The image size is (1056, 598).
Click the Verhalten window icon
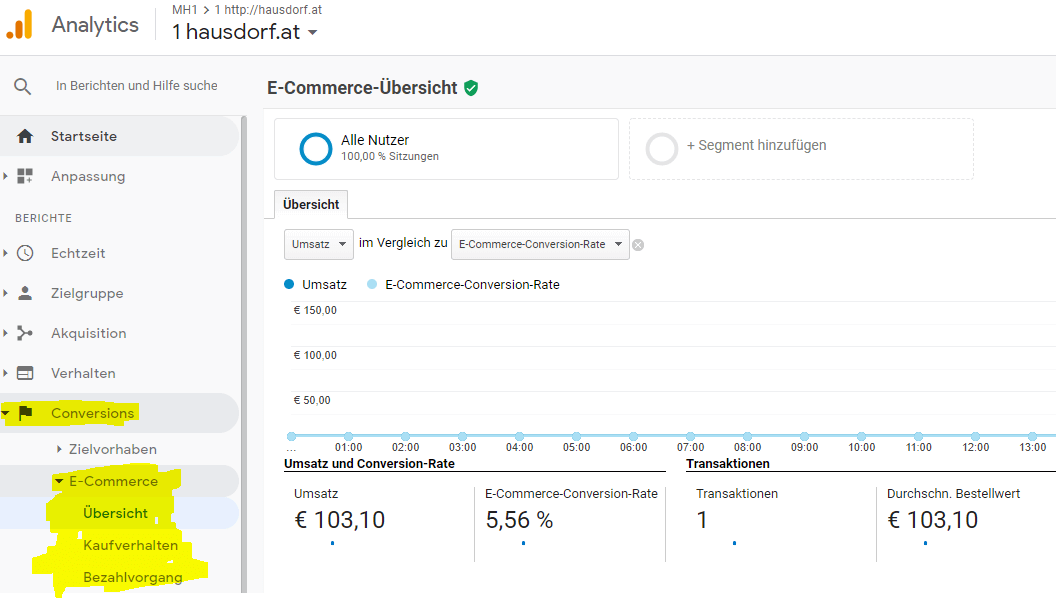(25, 373)
